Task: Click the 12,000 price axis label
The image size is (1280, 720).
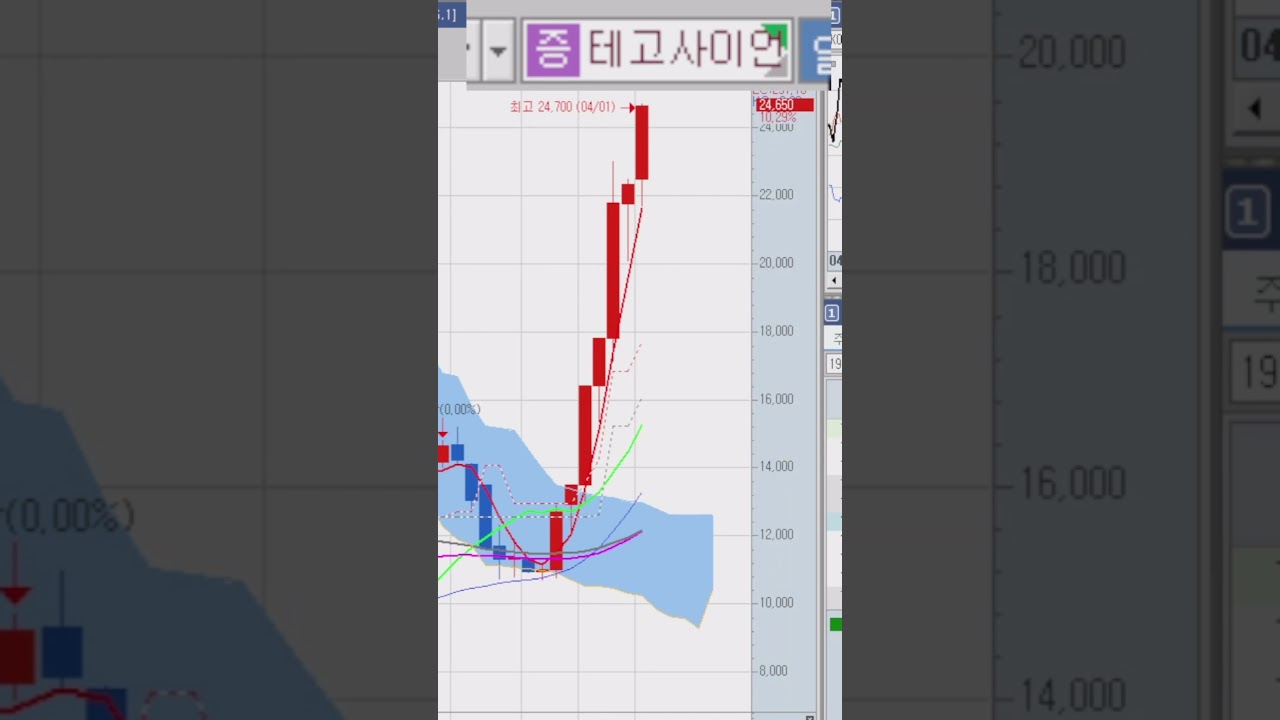Action: [776, 534]
